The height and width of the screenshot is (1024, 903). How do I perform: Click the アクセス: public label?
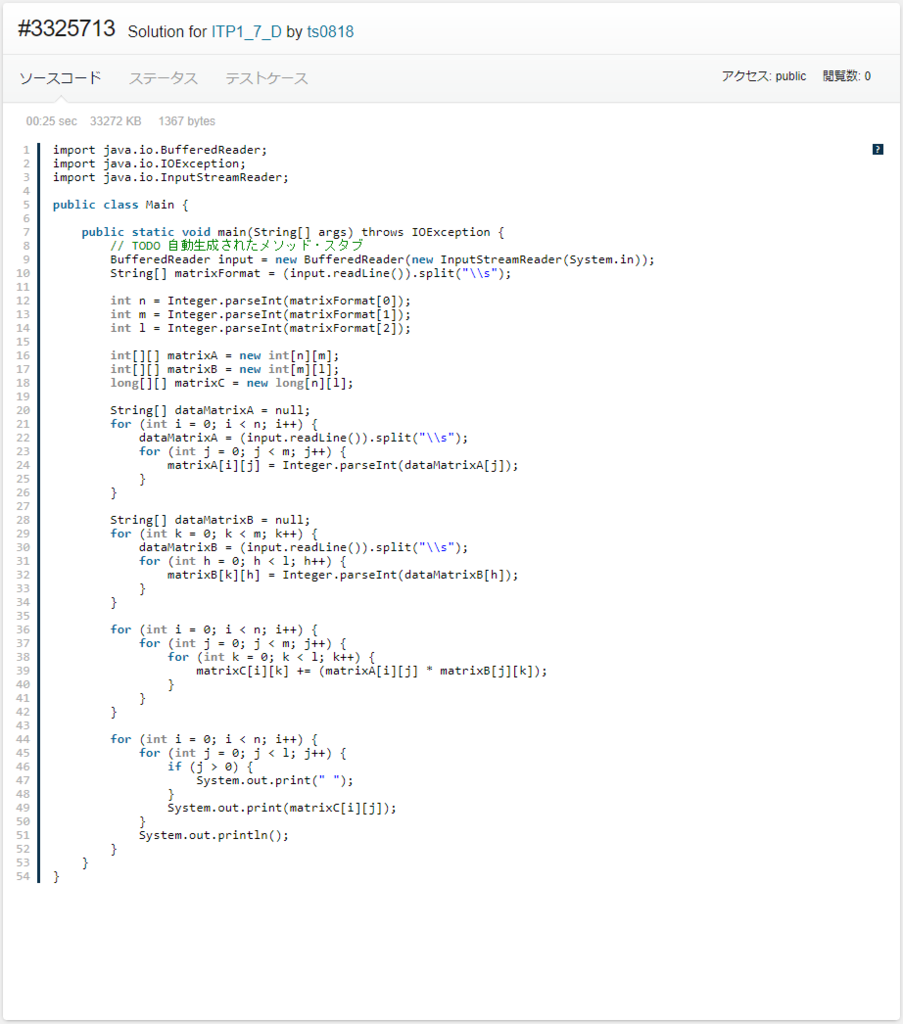(764, 76)
